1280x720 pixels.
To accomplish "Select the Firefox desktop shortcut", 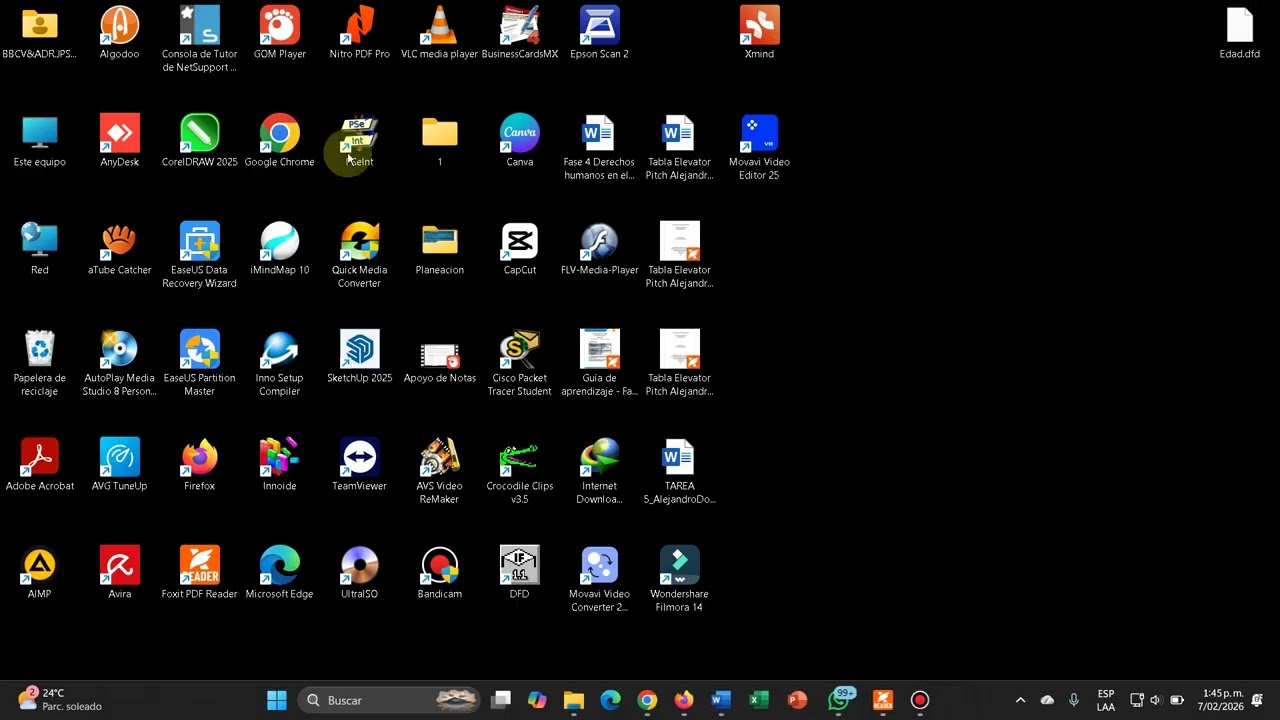I will (199, 457).
